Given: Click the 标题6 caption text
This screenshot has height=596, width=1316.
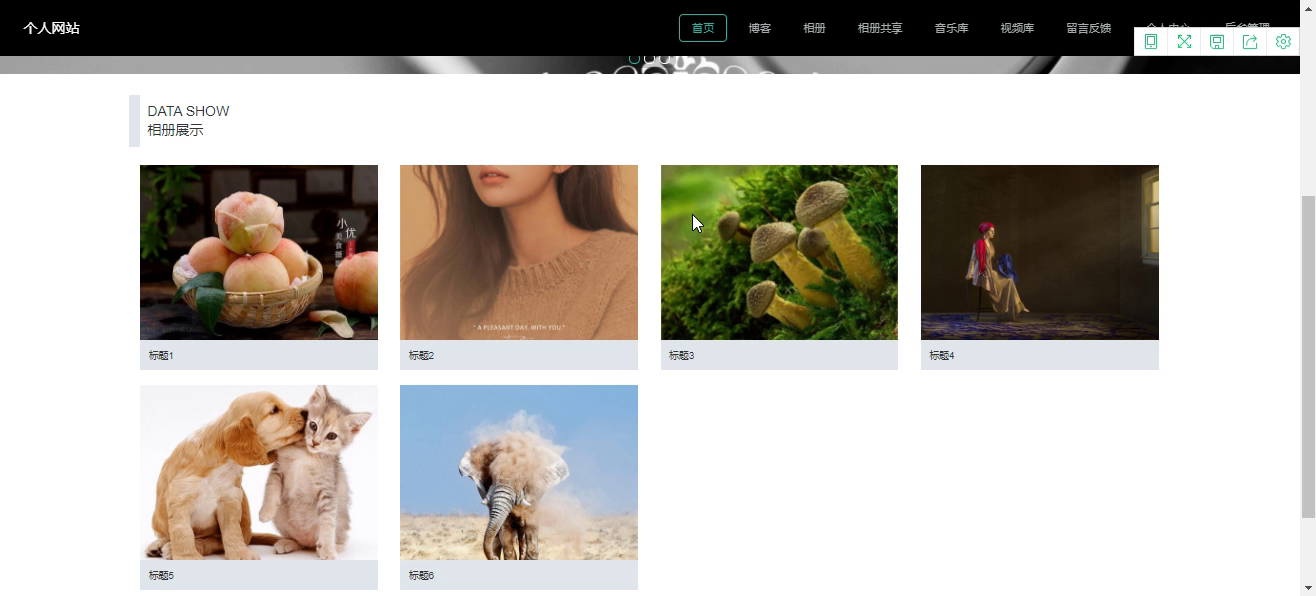Looking at the screenshot, I should [x=421, y=575].
